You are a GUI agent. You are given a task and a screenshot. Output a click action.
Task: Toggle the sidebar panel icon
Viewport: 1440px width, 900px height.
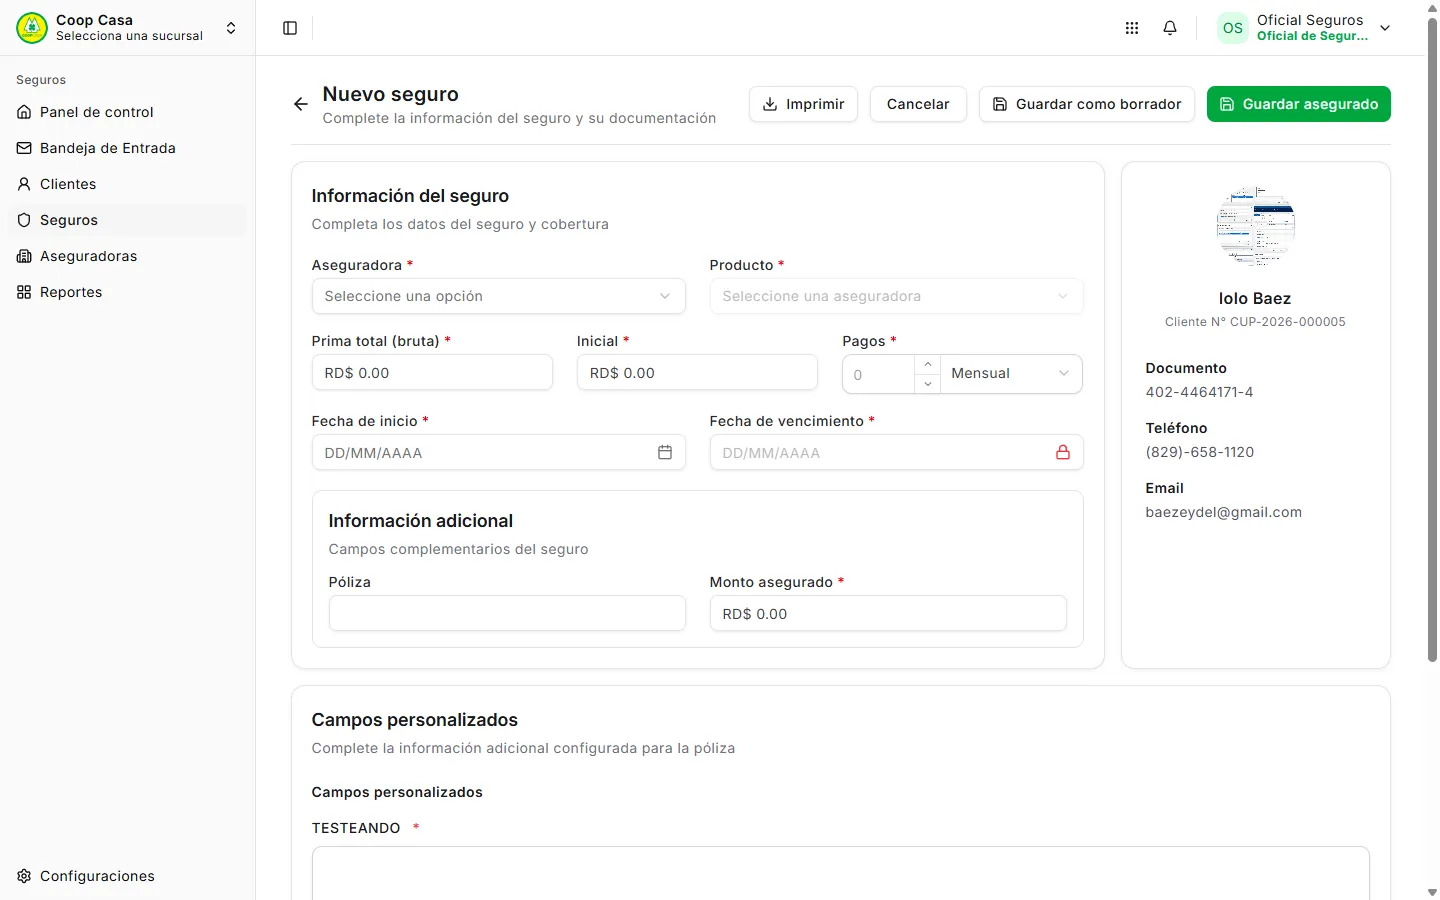point(290,28)
